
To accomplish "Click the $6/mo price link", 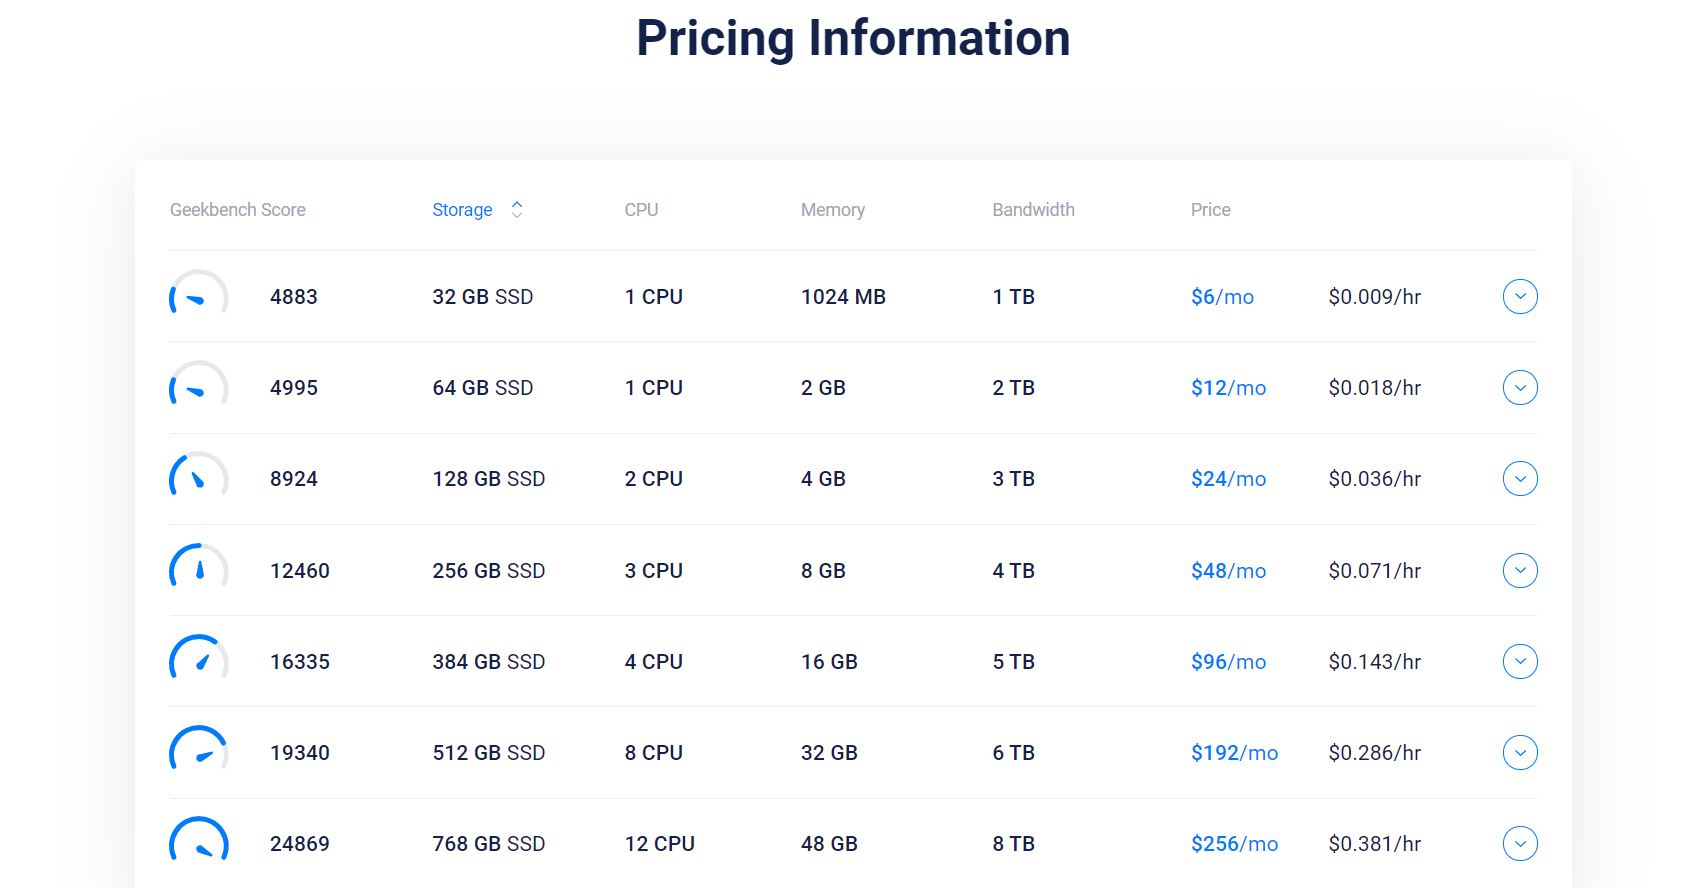I will (1222, 297).
